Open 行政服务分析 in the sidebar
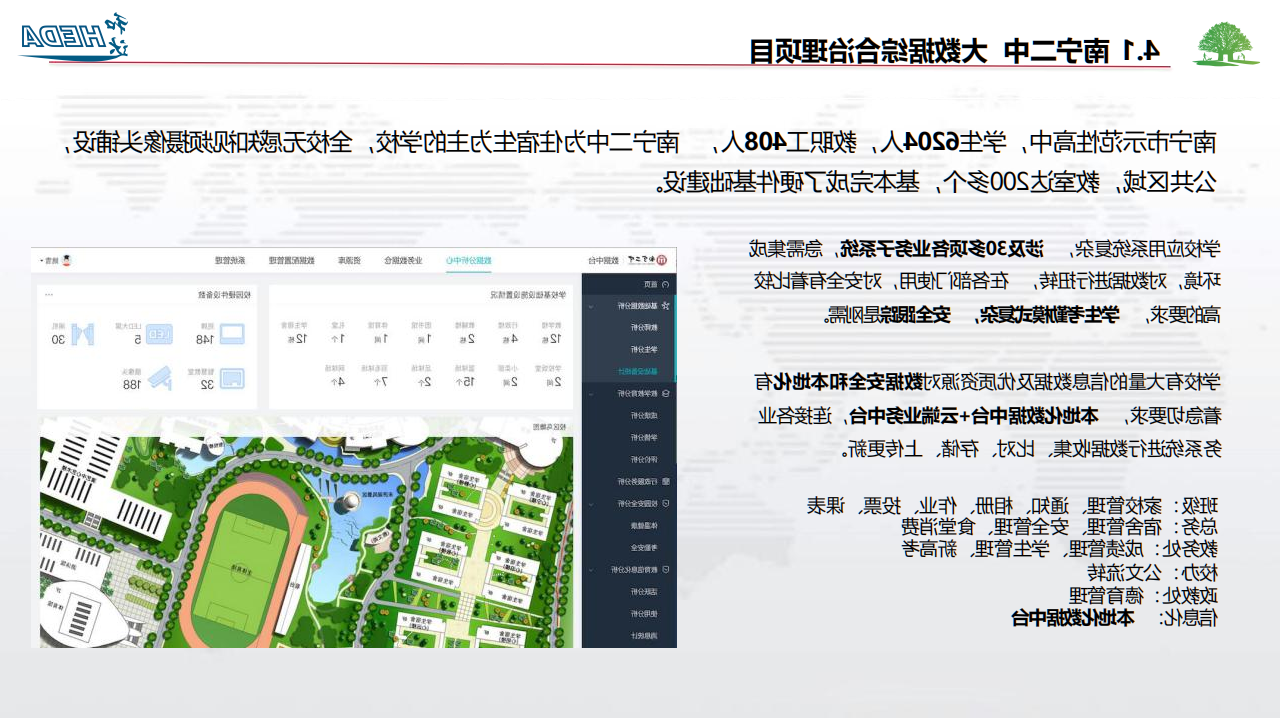Screen dimensions: 1280x720 [638, 482]
